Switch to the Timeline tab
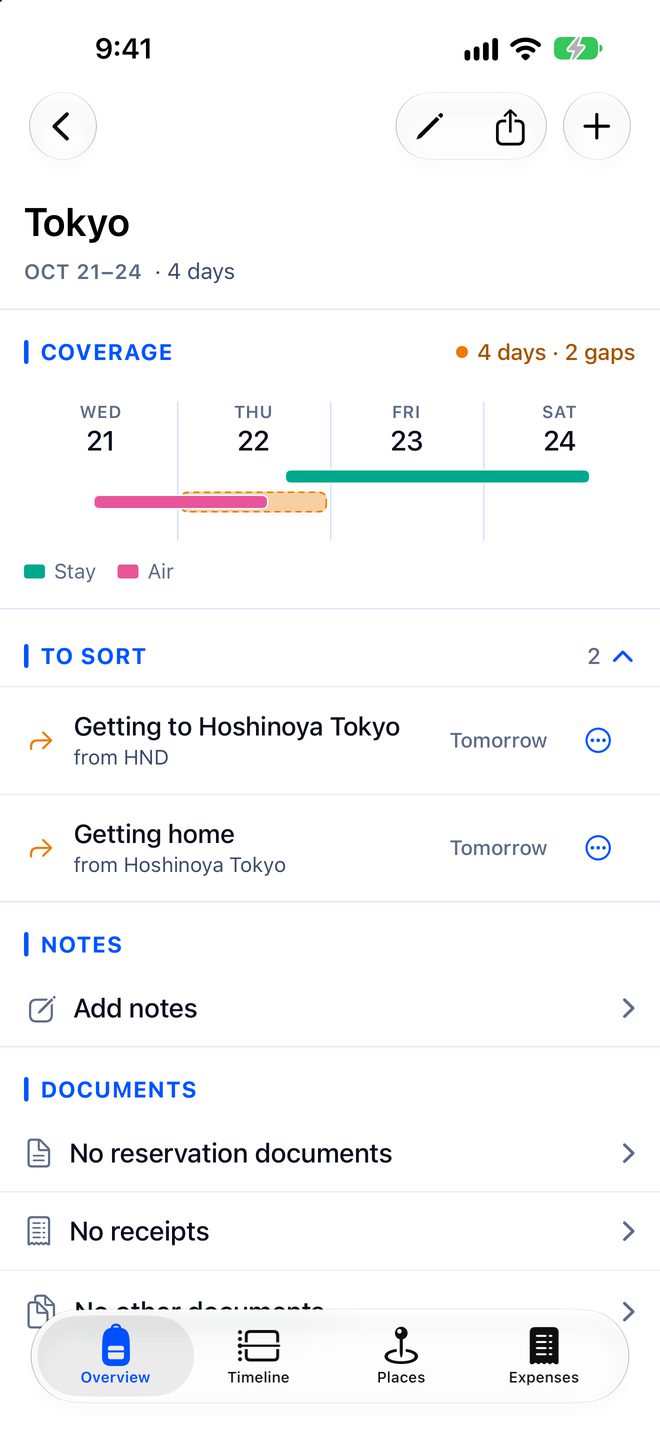Screen dimensions: 660x1434 tap(258, 1356)
